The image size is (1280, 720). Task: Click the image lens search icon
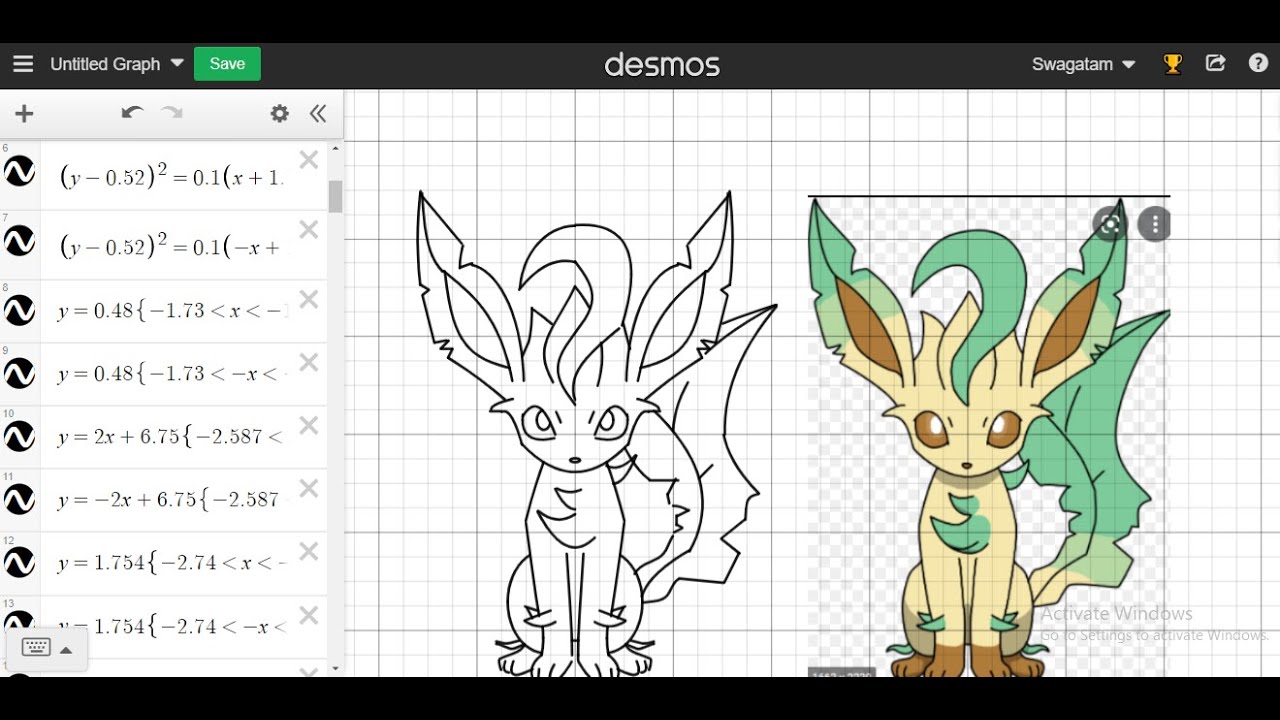(1109, 224)
